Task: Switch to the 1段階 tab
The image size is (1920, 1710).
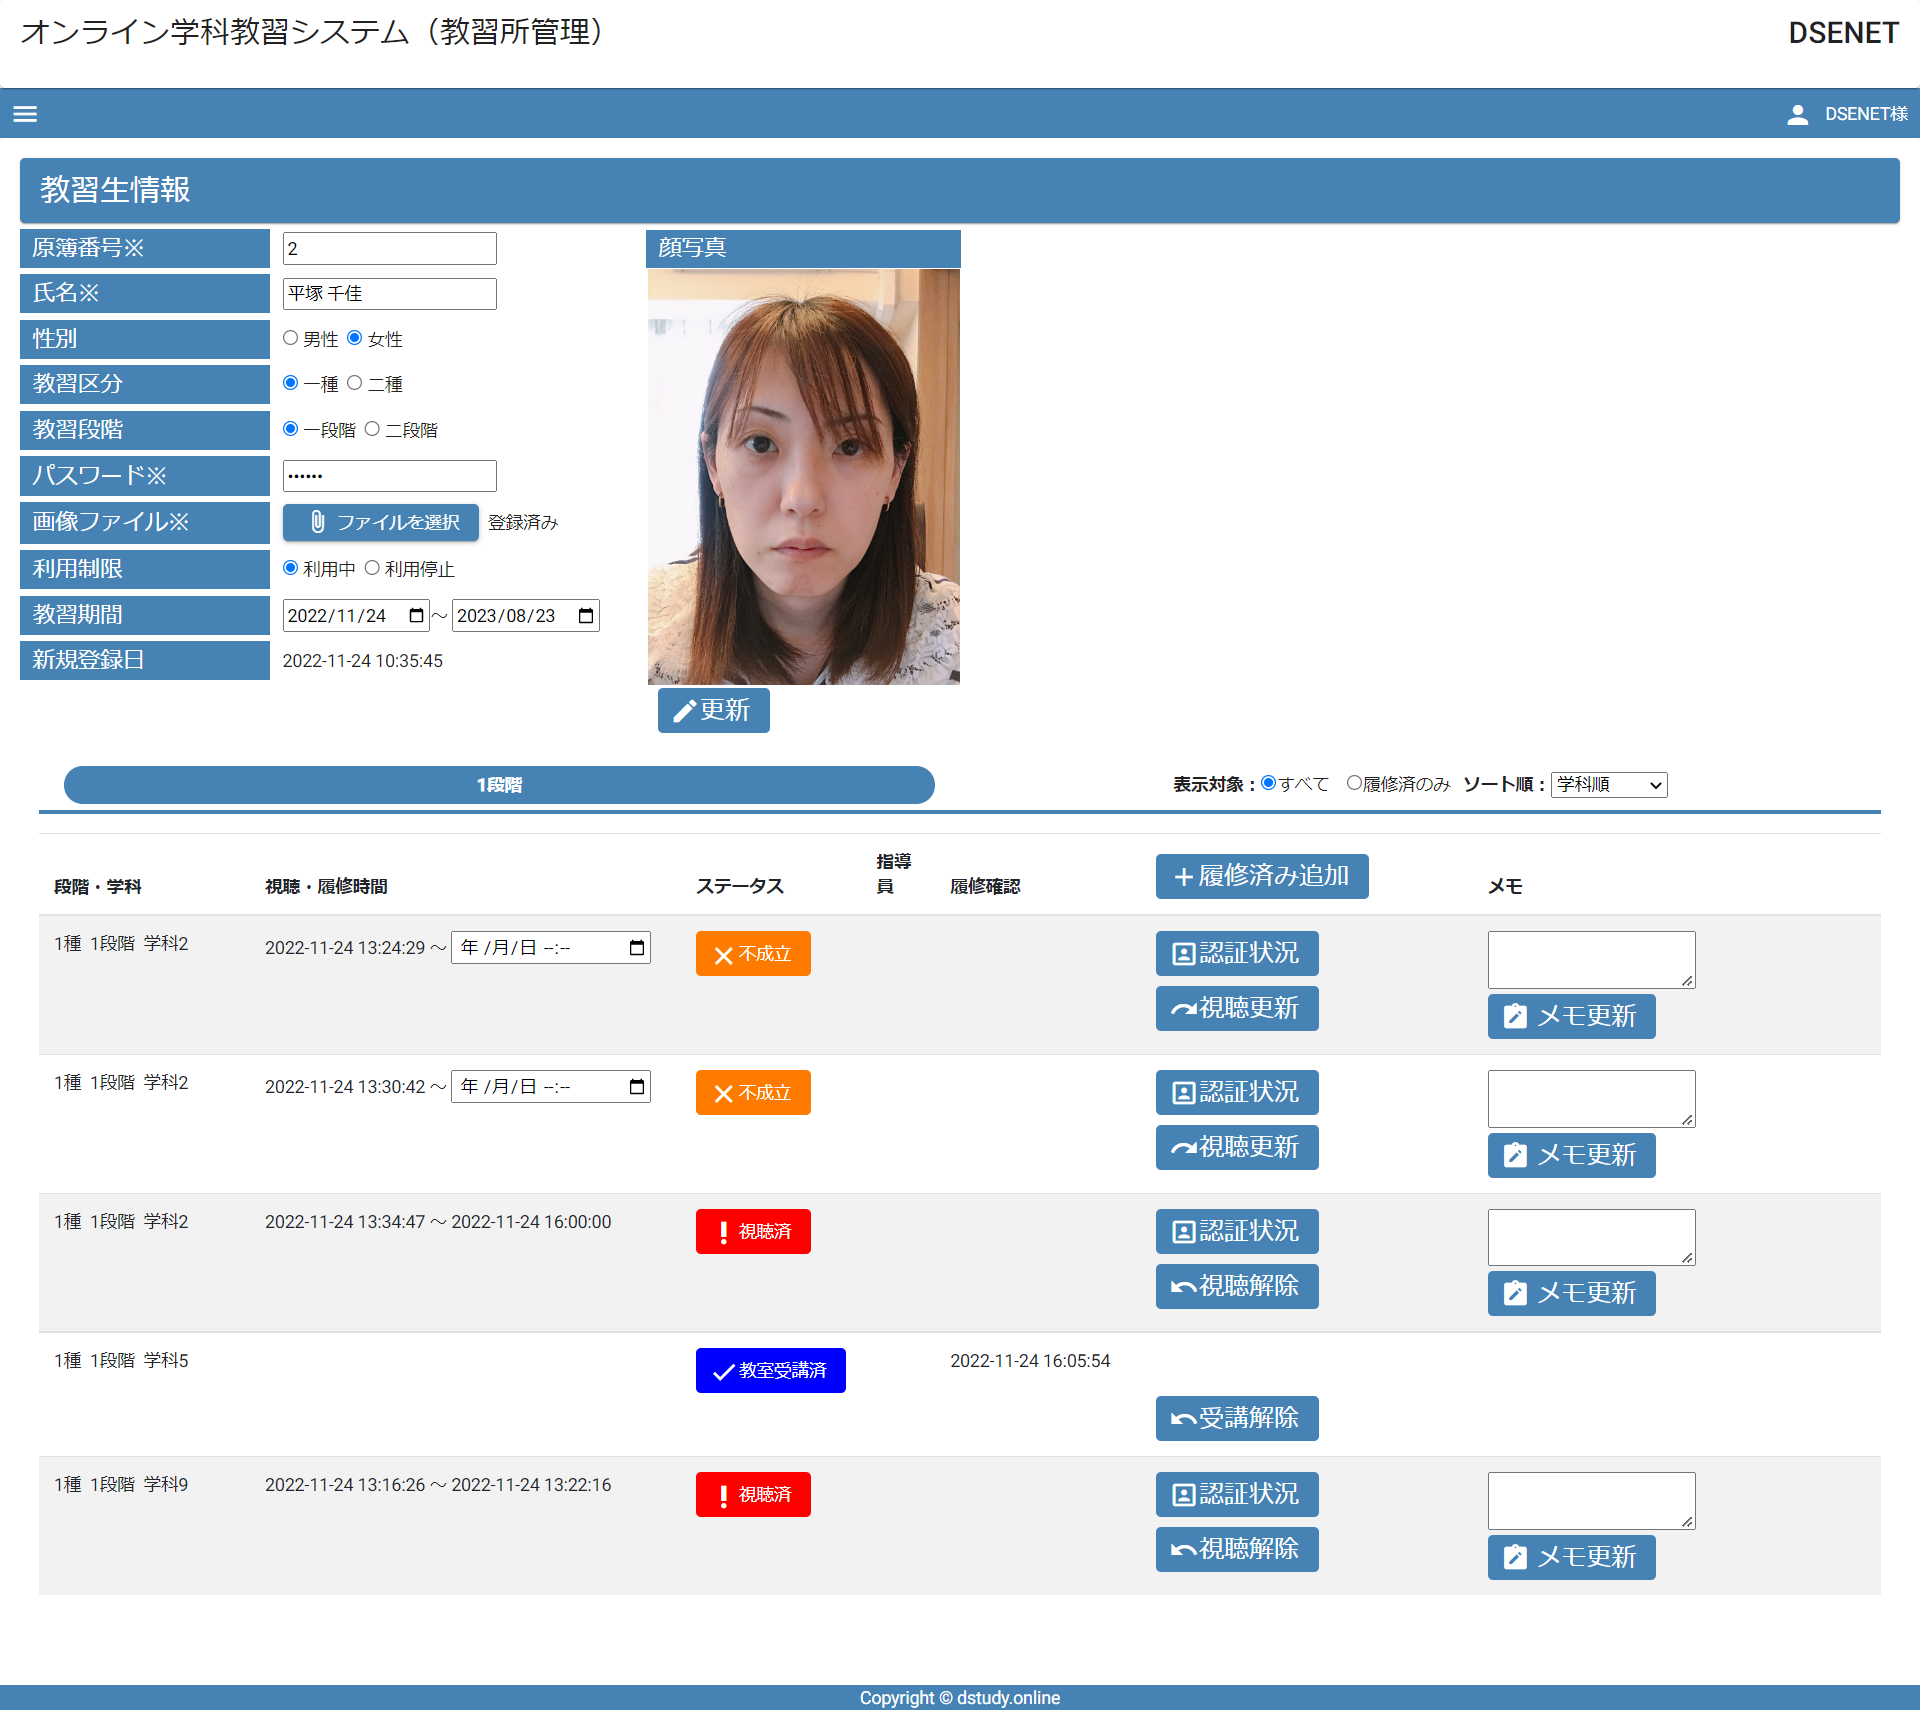Action: [x=499, y=785]
